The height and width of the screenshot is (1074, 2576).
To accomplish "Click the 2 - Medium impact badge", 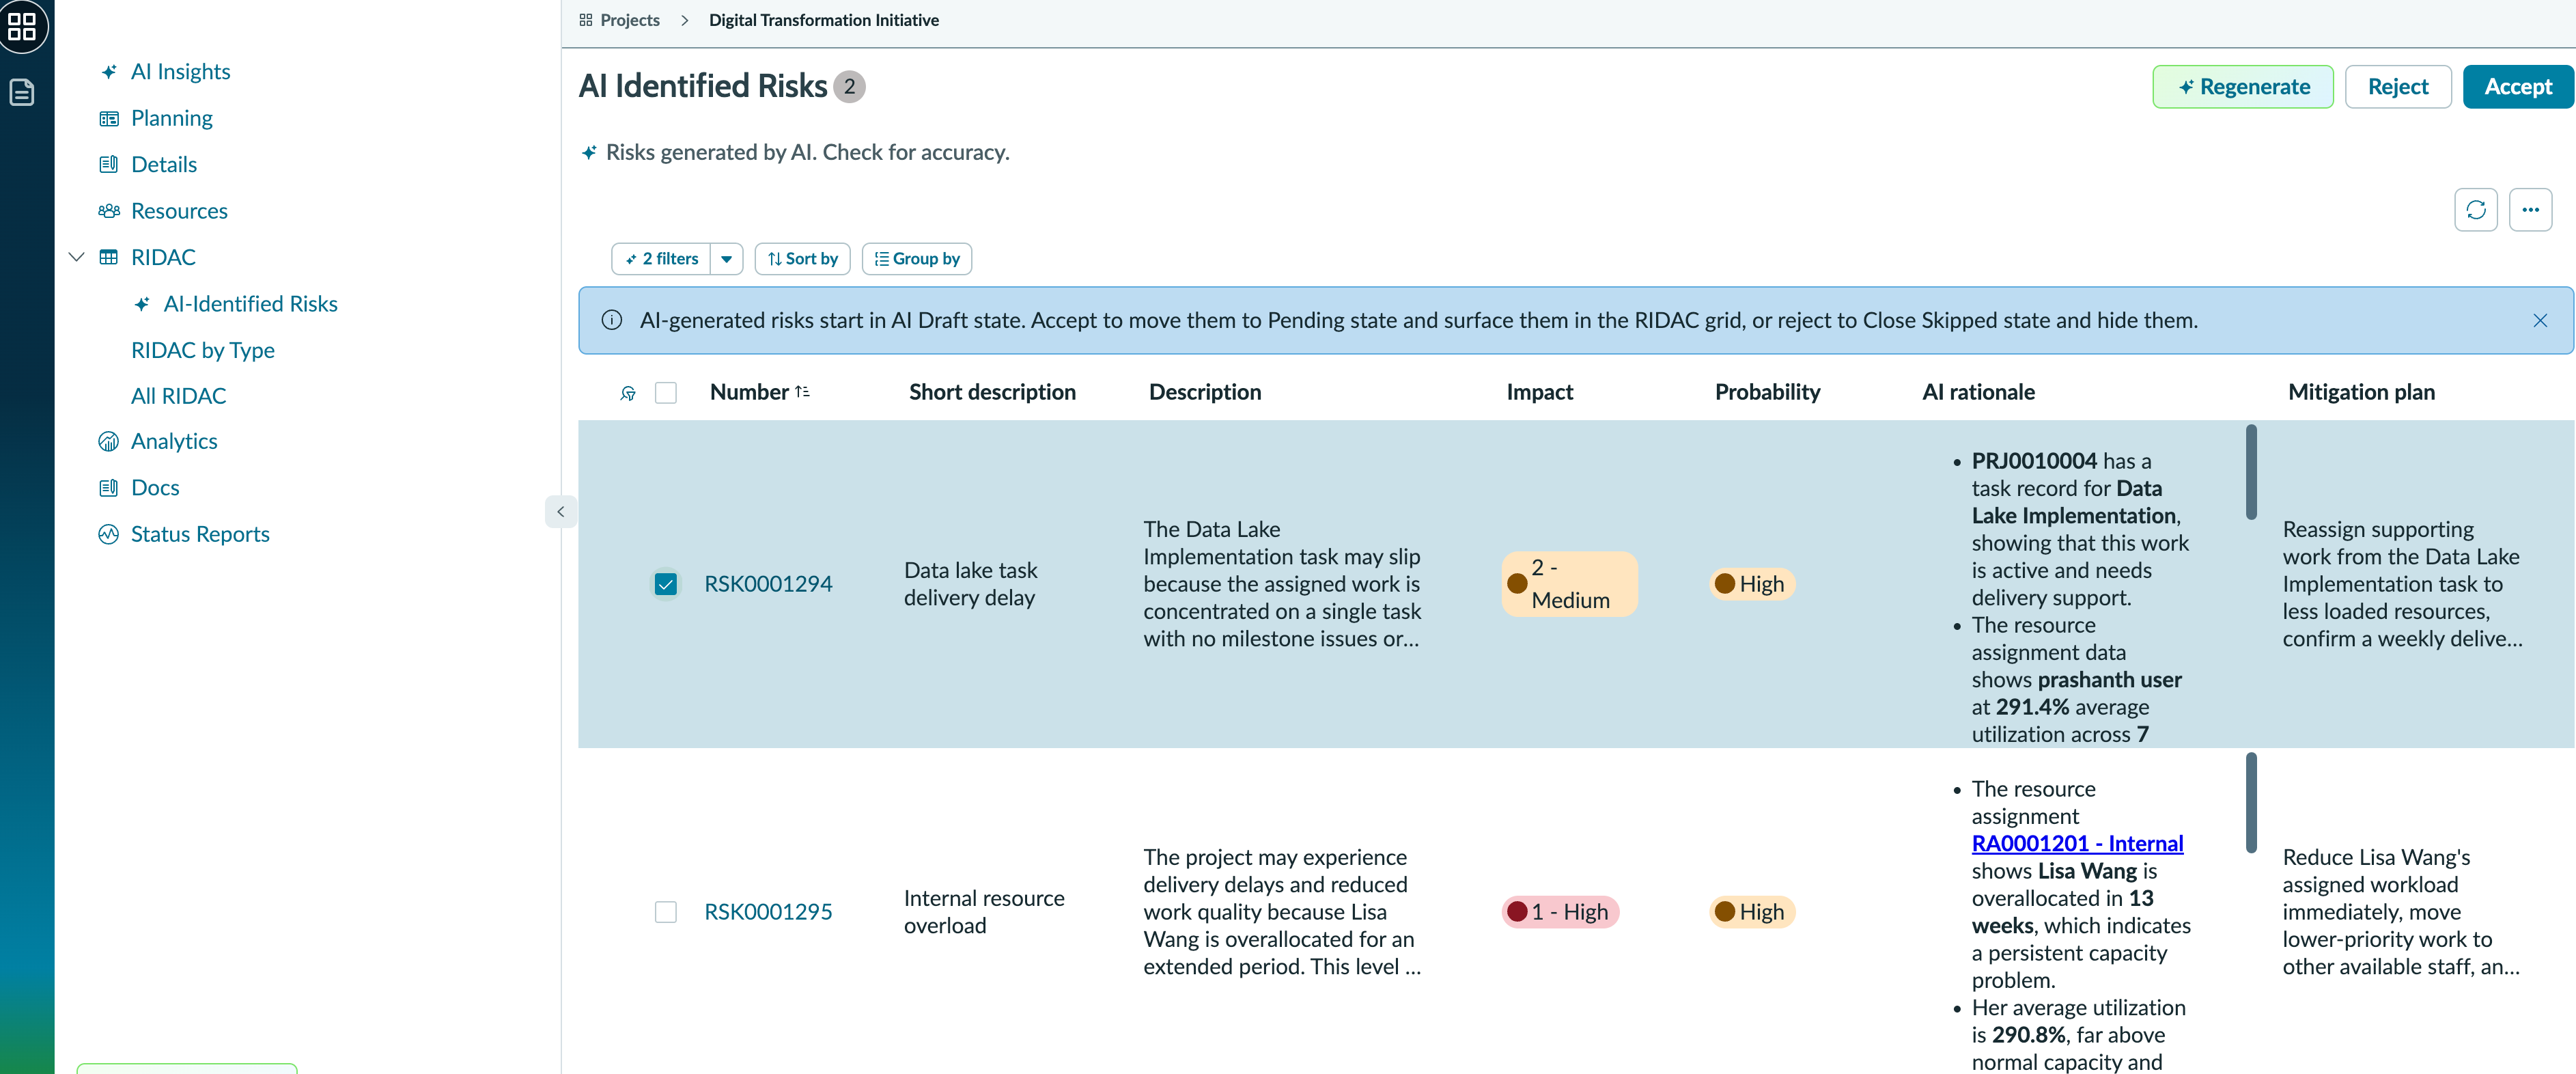I will coord(1569,584).
